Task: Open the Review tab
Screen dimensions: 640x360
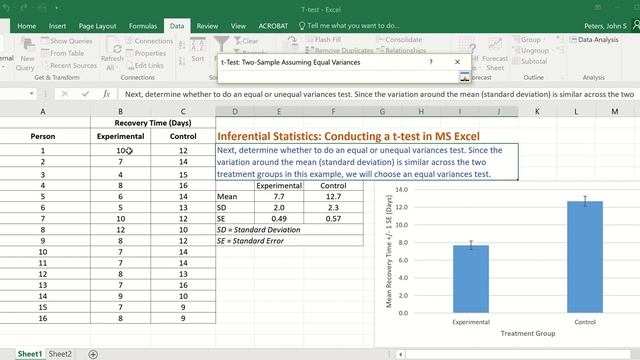Action: pyautogui.click(x=207, y=26)
